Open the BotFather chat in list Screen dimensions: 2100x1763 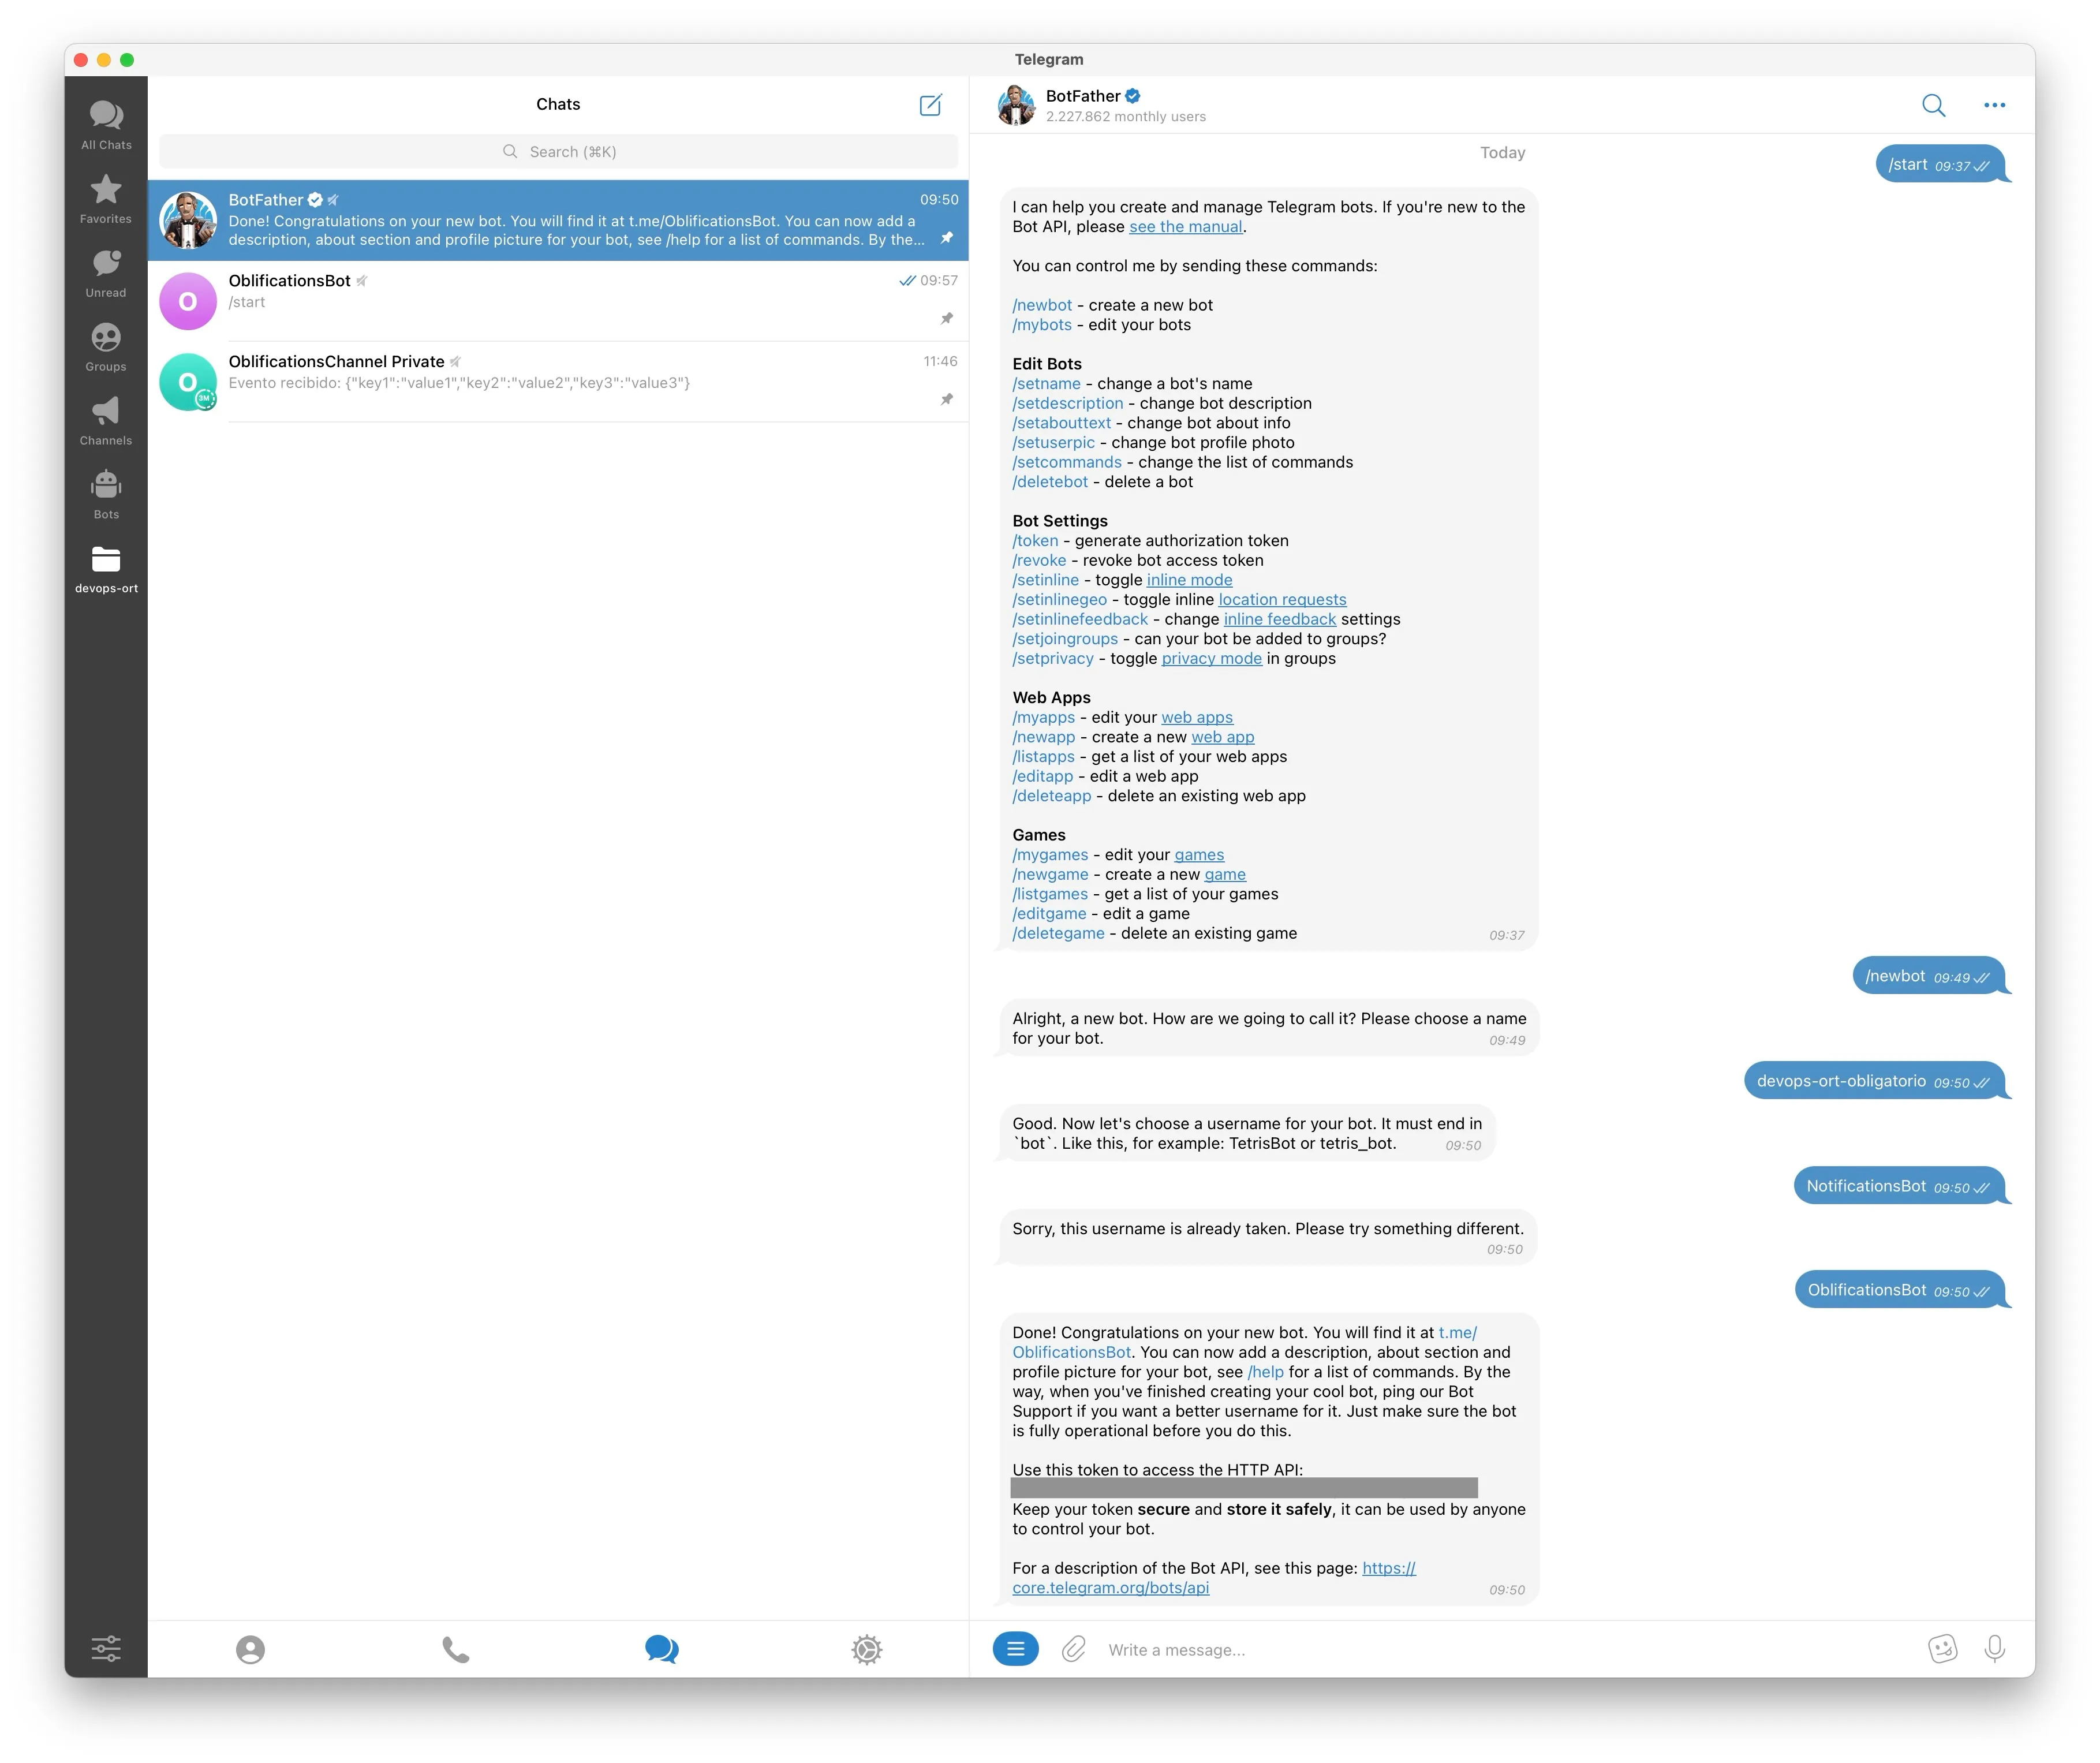[558, 220]
